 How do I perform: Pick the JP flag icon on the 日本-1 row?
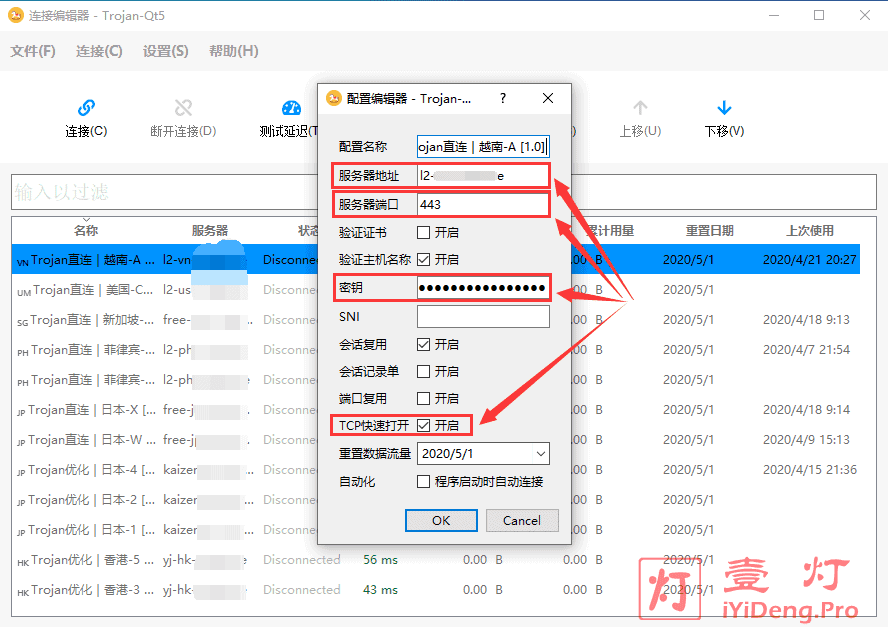[21, 532]
